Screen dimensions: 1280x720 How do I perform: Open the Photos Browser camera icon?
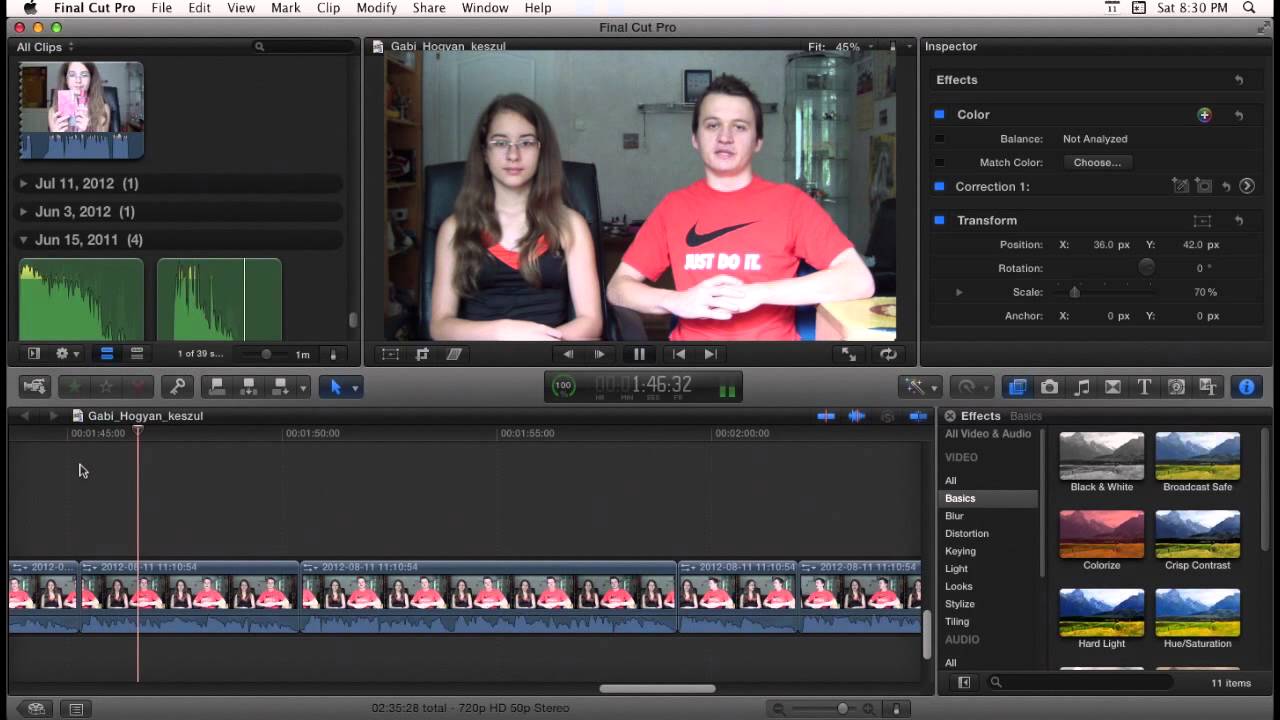[1049, 387]
